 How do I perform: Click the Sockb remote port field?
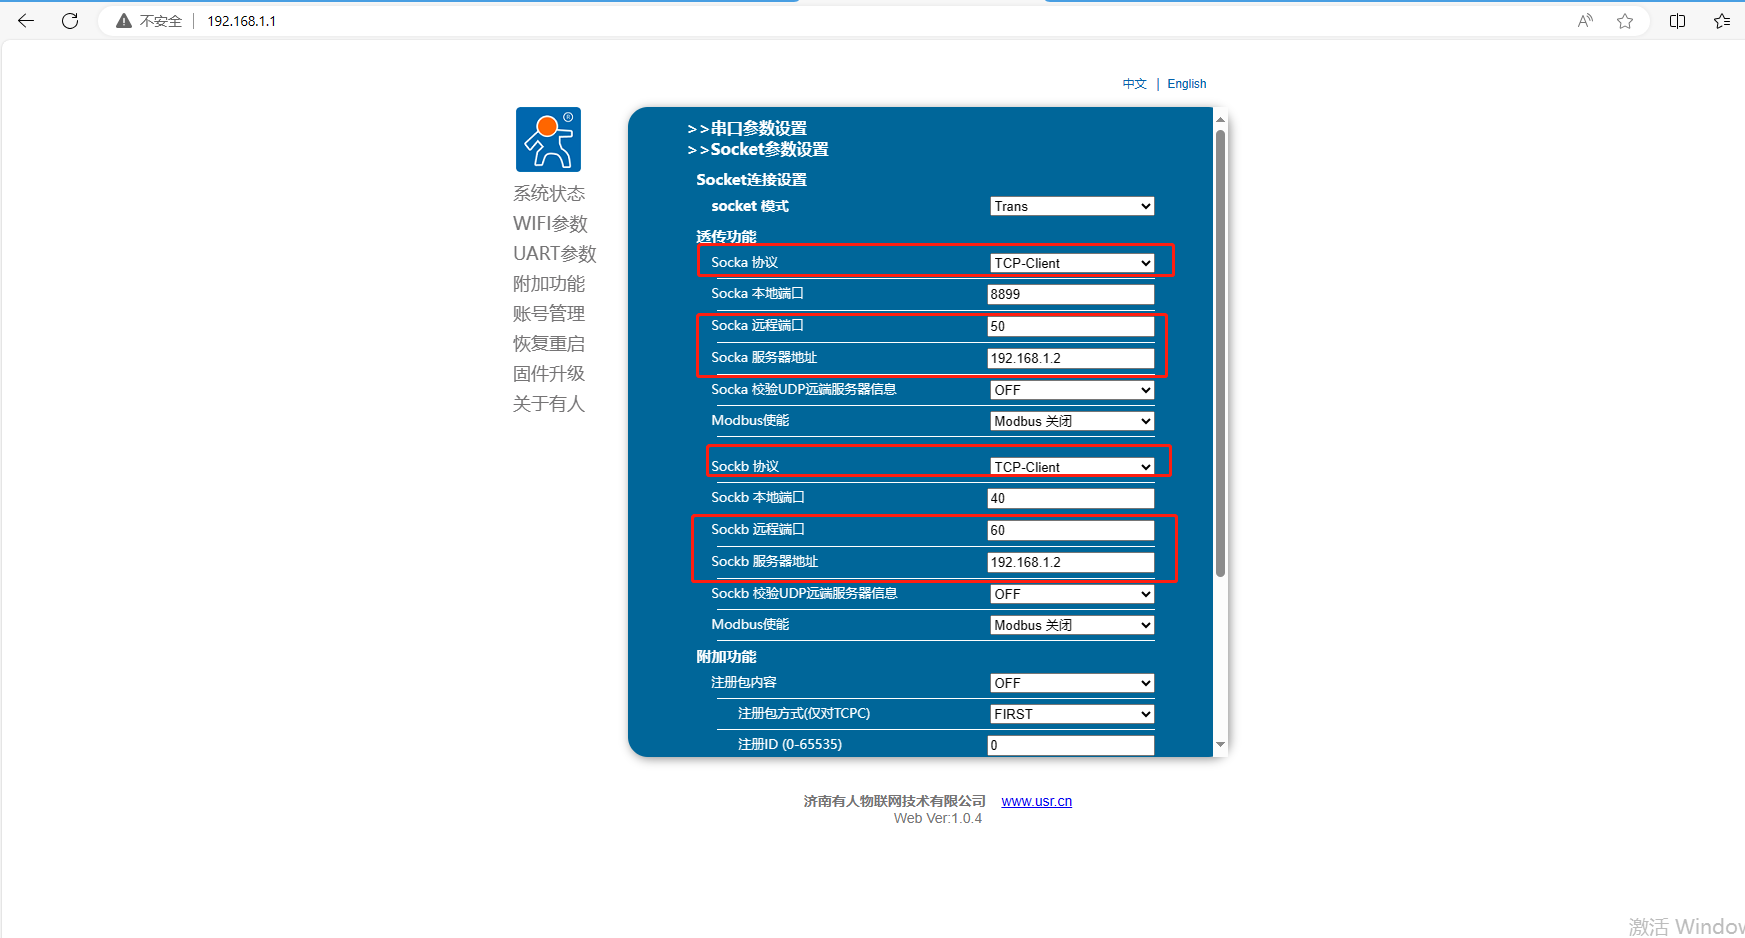pyautogui.click(x=1070, y=530)
